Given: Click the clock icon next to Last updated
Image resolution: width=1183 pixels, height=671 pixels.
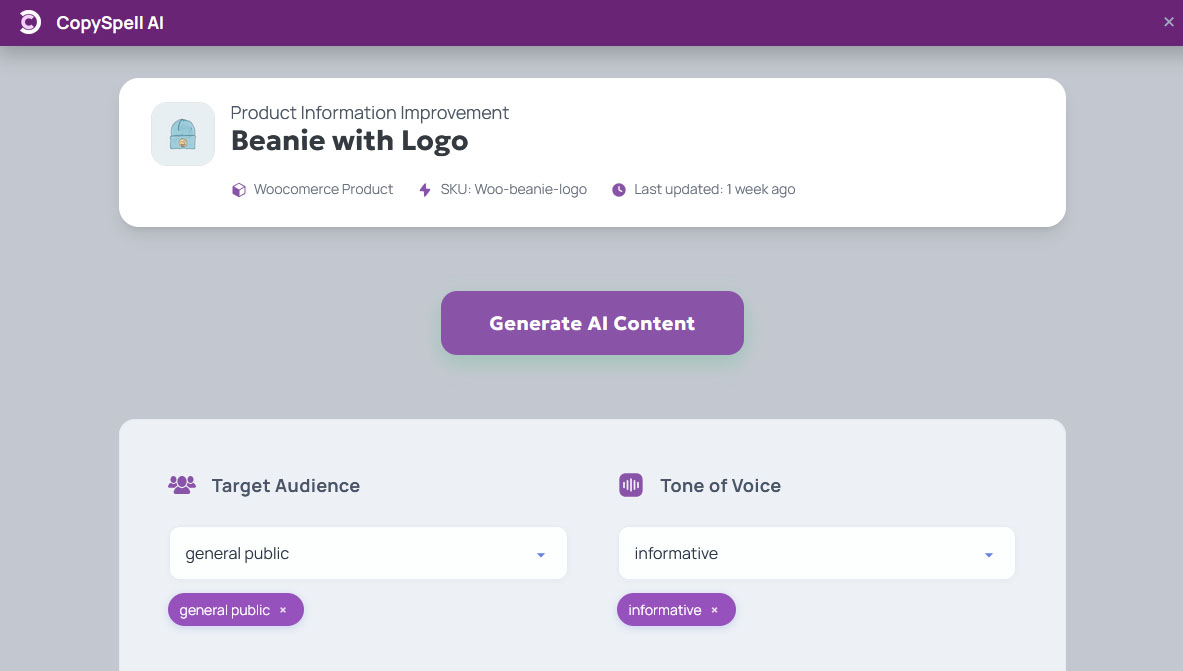Looking at the screenshot, I should pos(619,190).
